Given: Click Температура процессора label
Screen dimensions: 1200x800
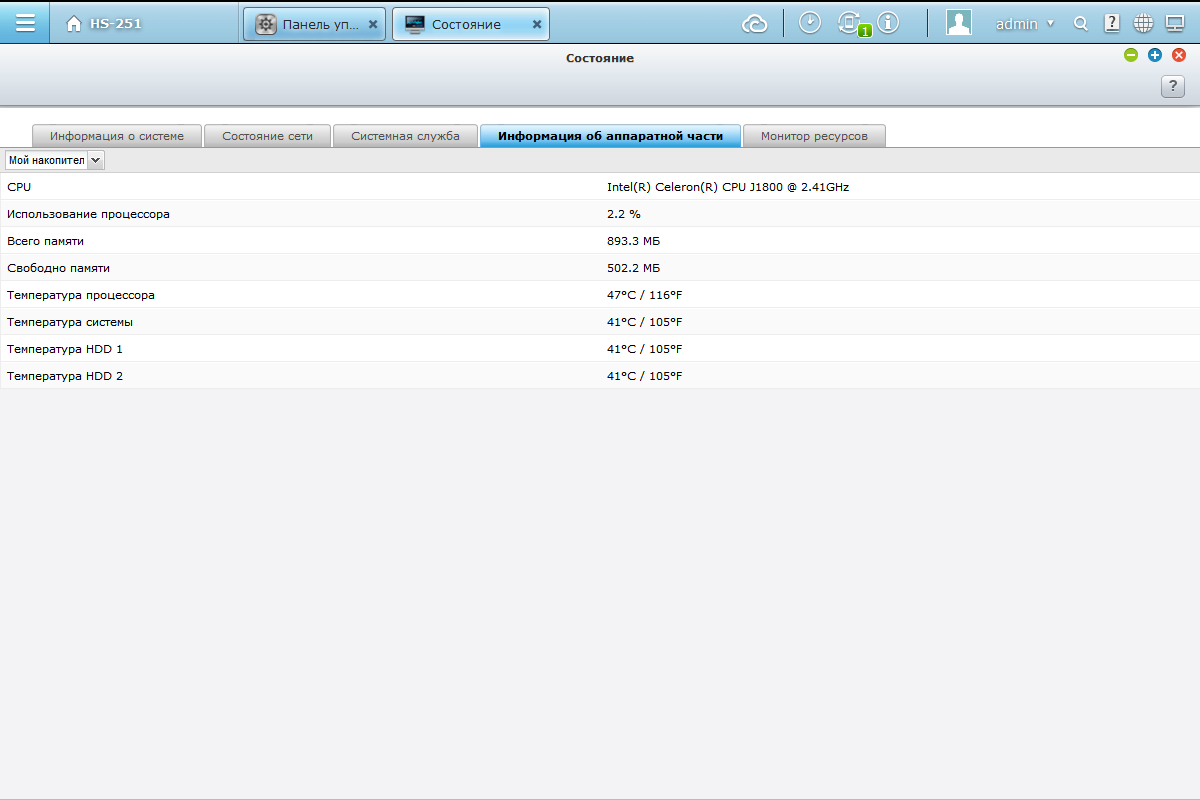Looking at the screenshot, I should (x=81, y=295).
